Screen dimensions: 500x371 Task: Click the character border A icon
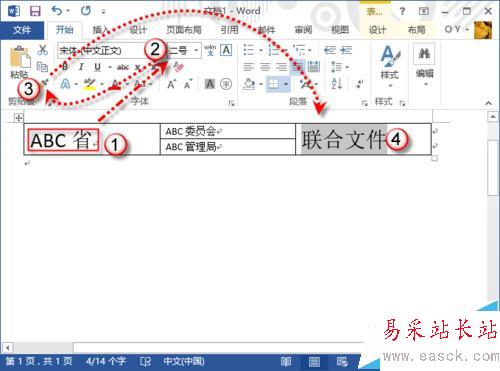coord(226,50)
